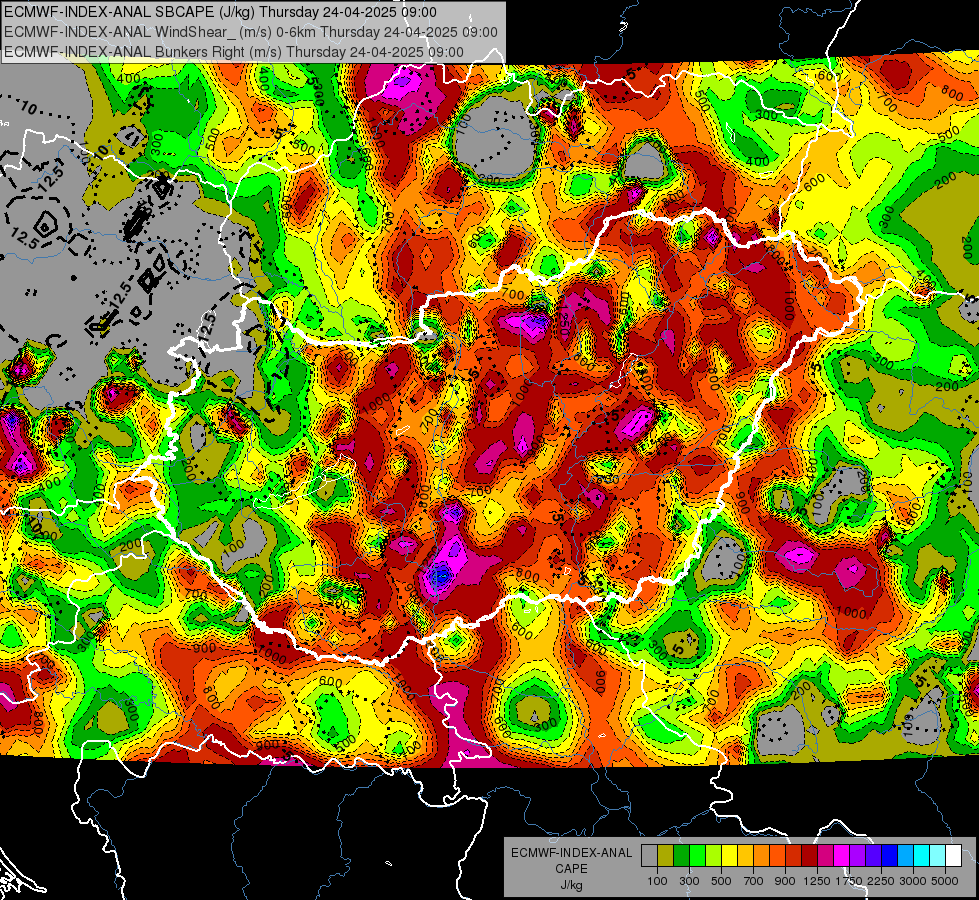The height and width of the screenshot is (900, 979).
Task: Click the 2250 legend scale label
Action: (882, 881)
